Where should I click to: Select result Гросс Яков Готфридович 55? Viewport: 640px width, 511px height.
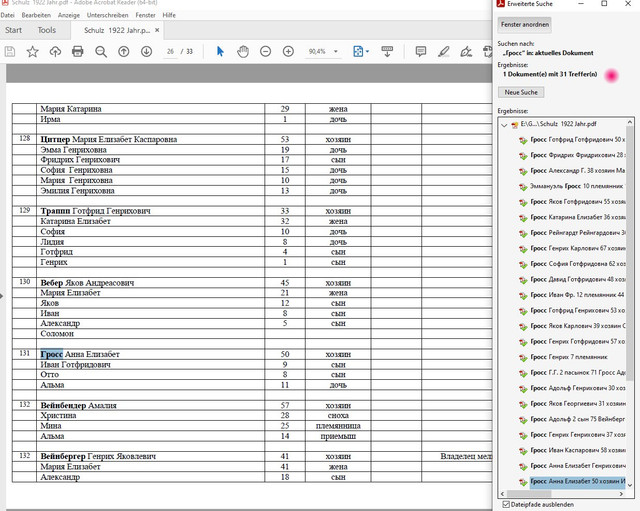tap(577, 202)
